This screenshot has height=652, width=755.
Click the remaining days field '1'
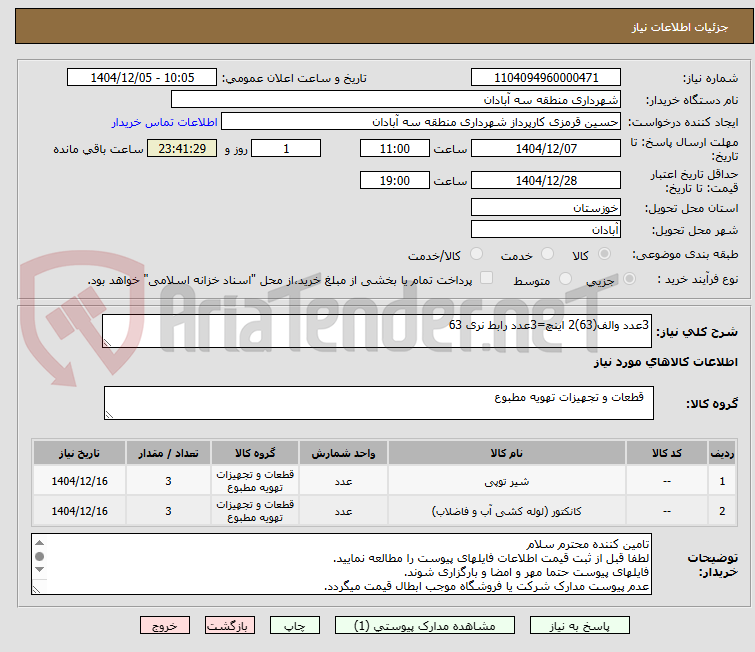click(286, 148)
